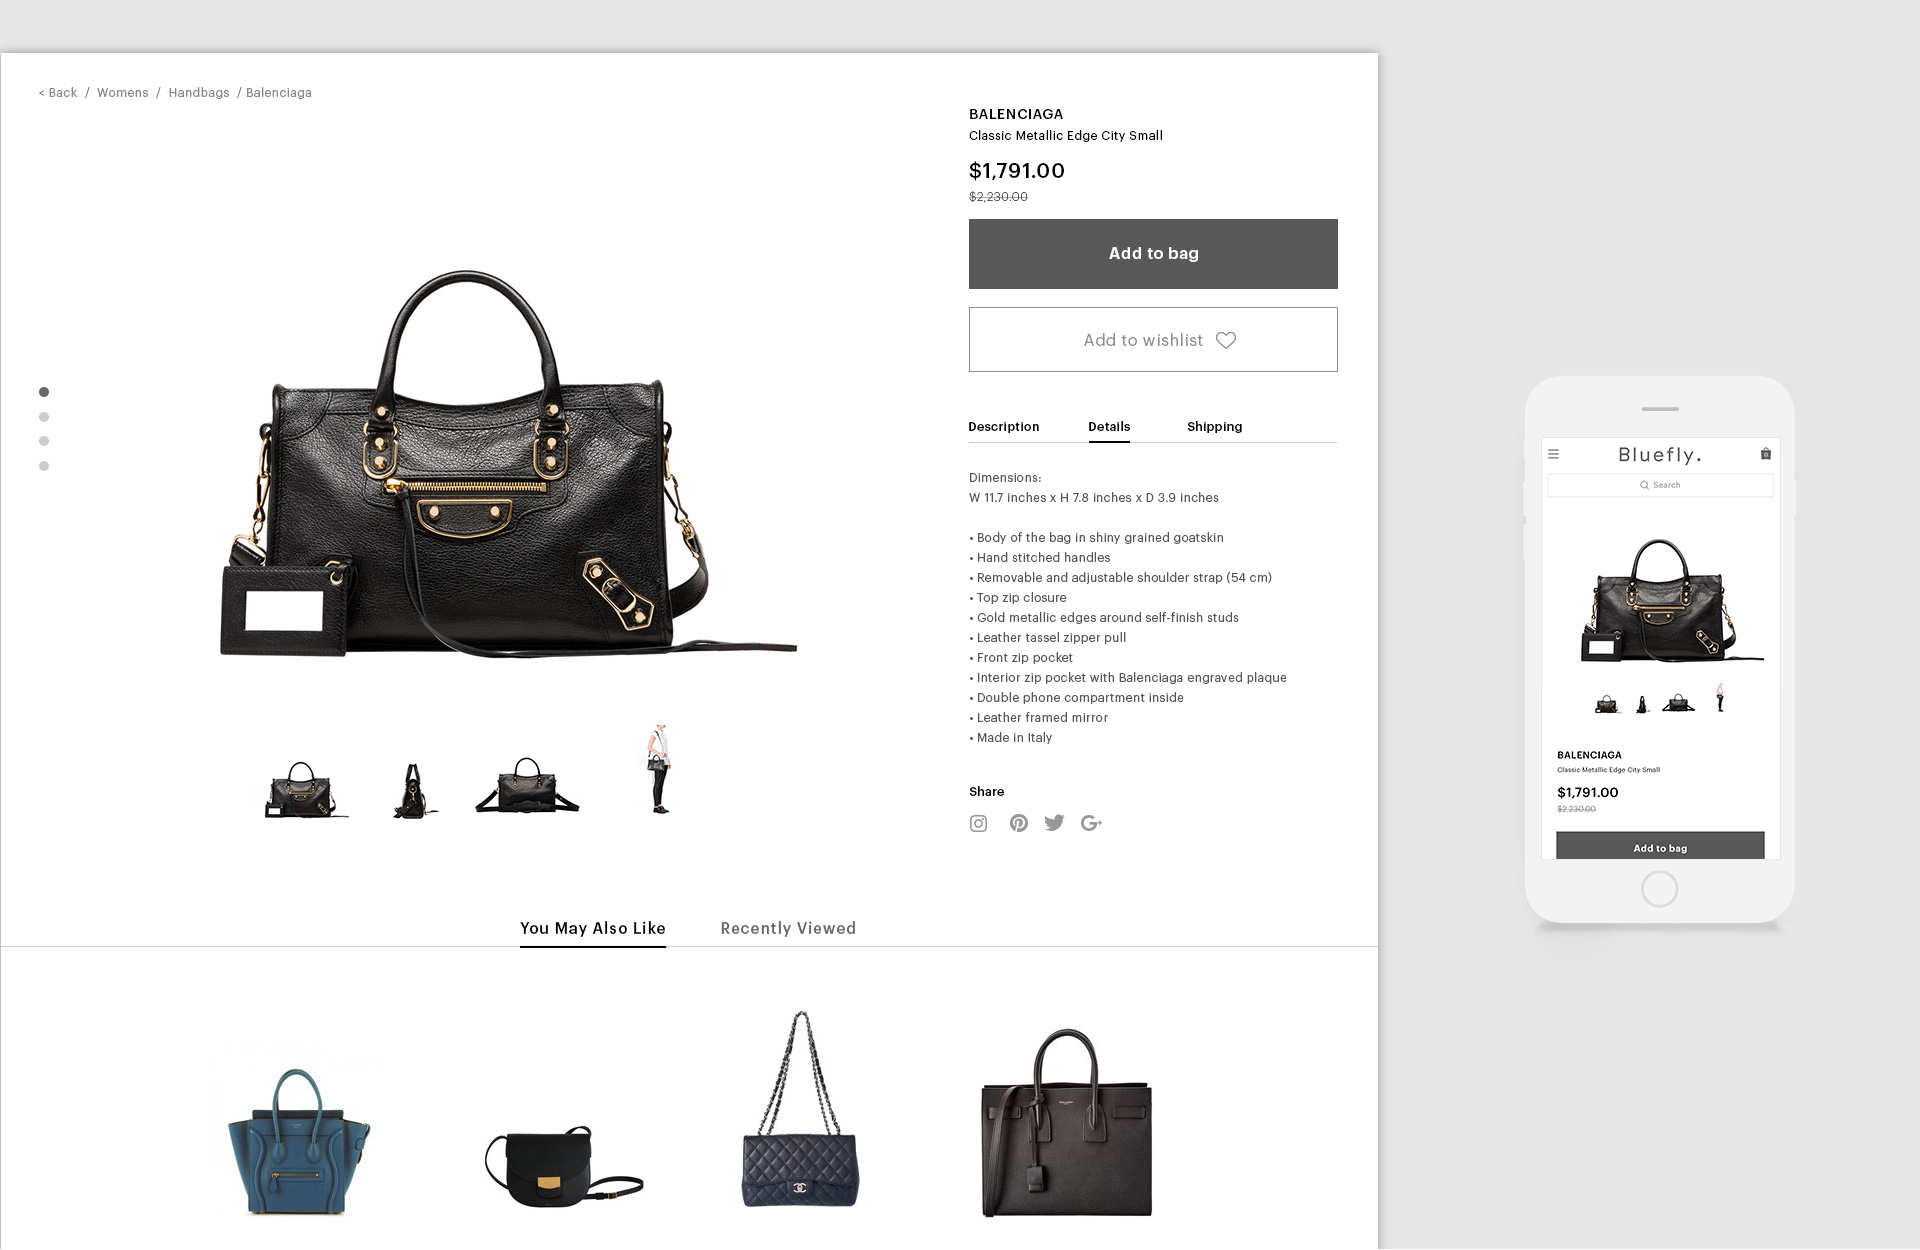Open Handbags breadcrumb link
The width and height of the screenshot is (1920, 1250).
pyautogui.click(x=199, y=93)
